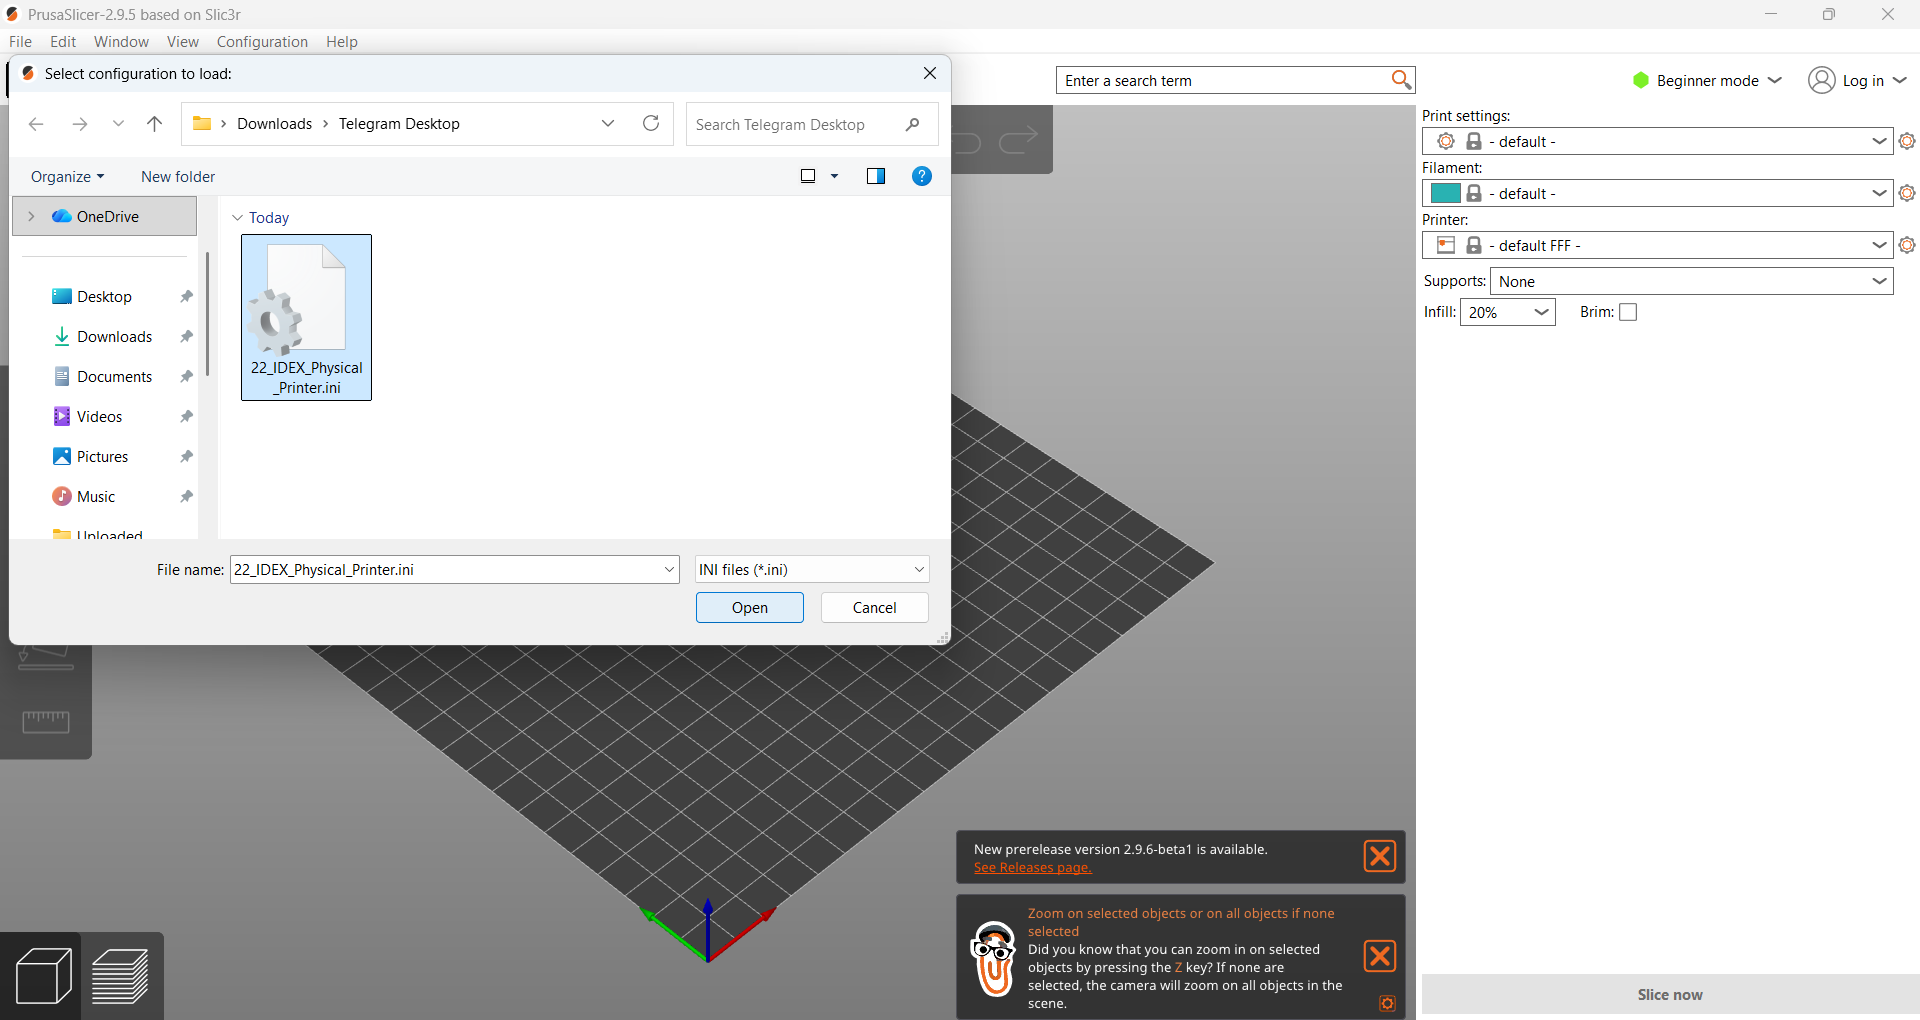Expand the address bar path history
Viewport: 1920px width, 1020px height.
tap(608, 123)
